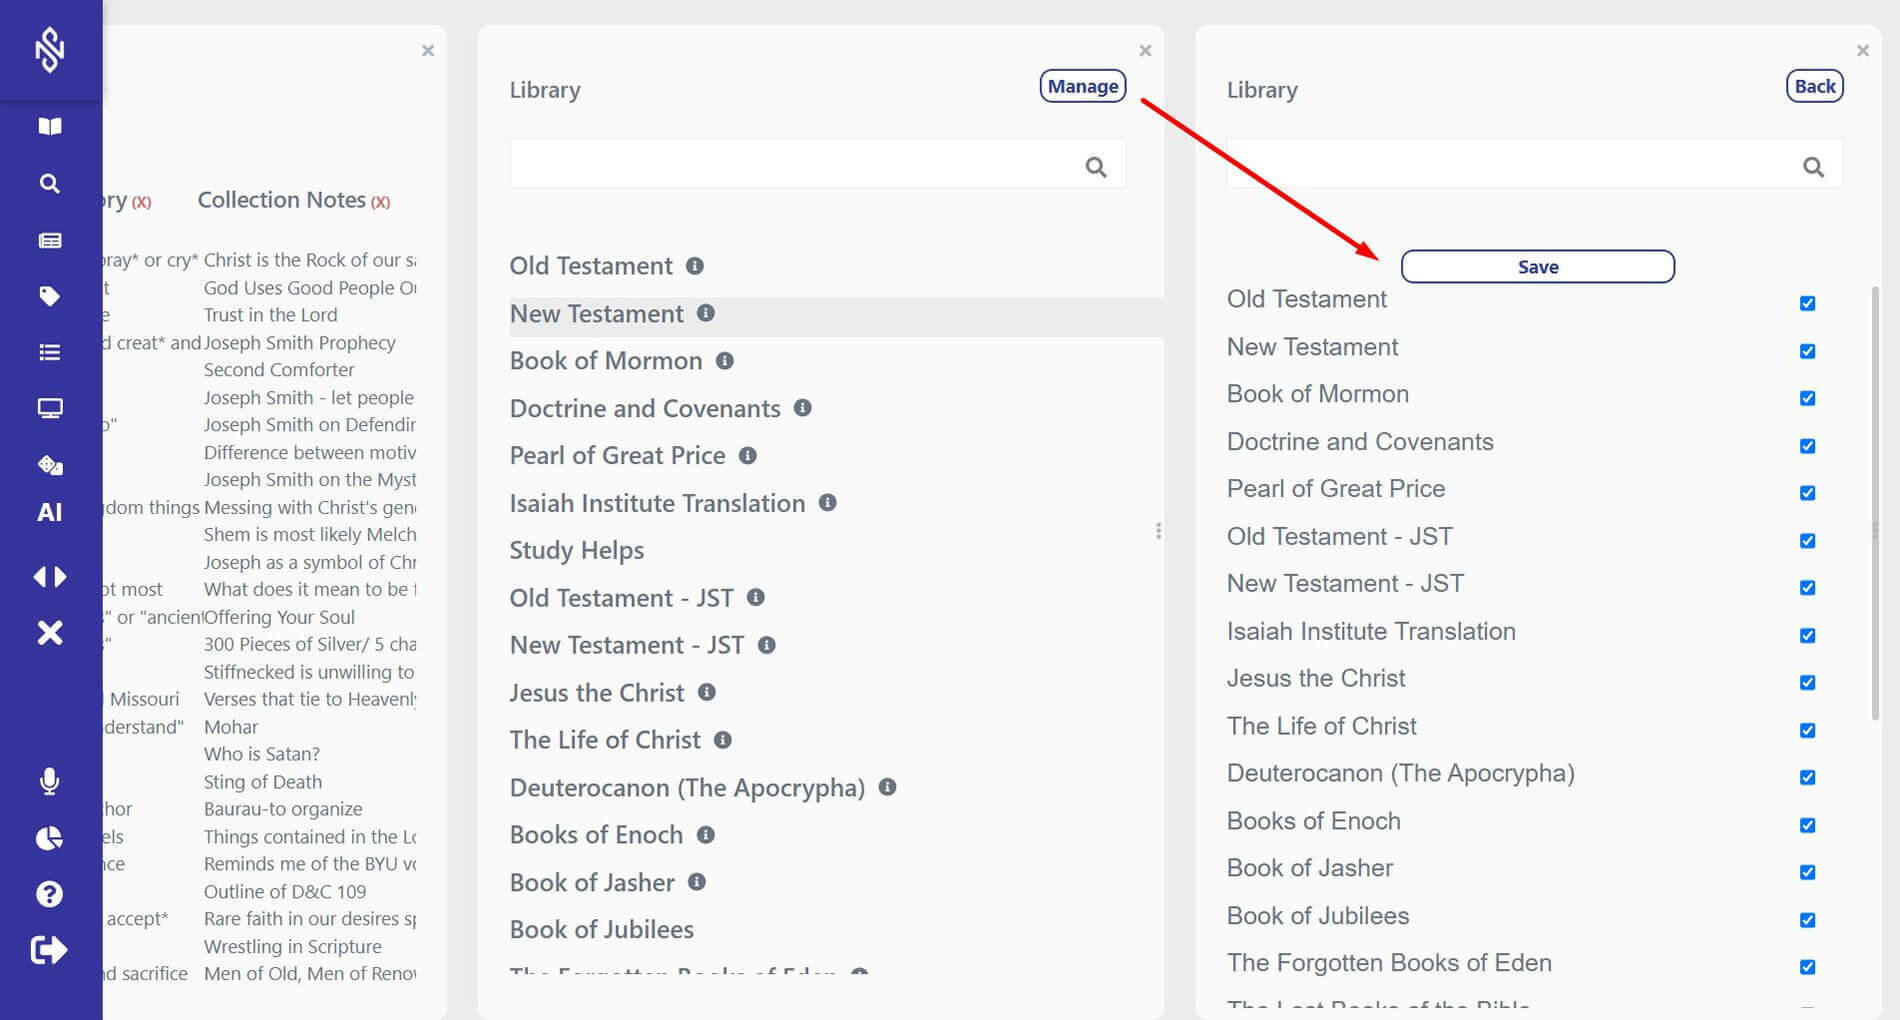This screenshot has height=1020, width=1900.
Task: Open the help question mark icon
Action: point(50,894)
